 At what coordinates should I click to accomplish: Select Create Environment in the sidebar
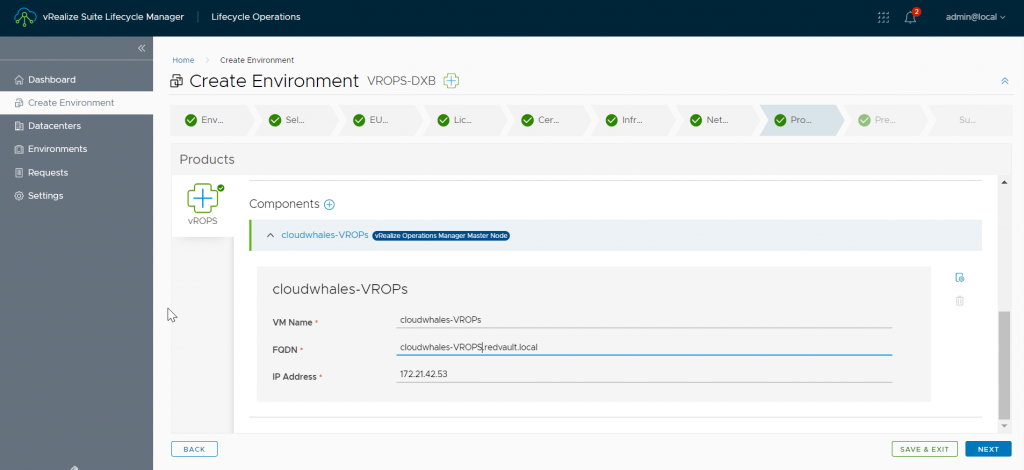click(x=76, y=102)
